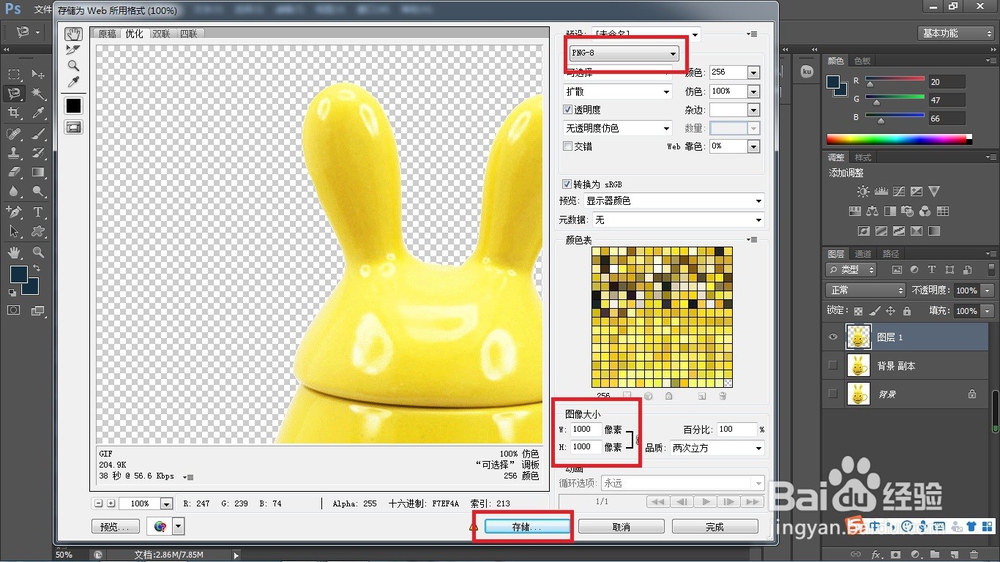Switch to the 色板 swatches tab
The width and height of the screenshot is (1000, 562).
(x=862, y=61)
